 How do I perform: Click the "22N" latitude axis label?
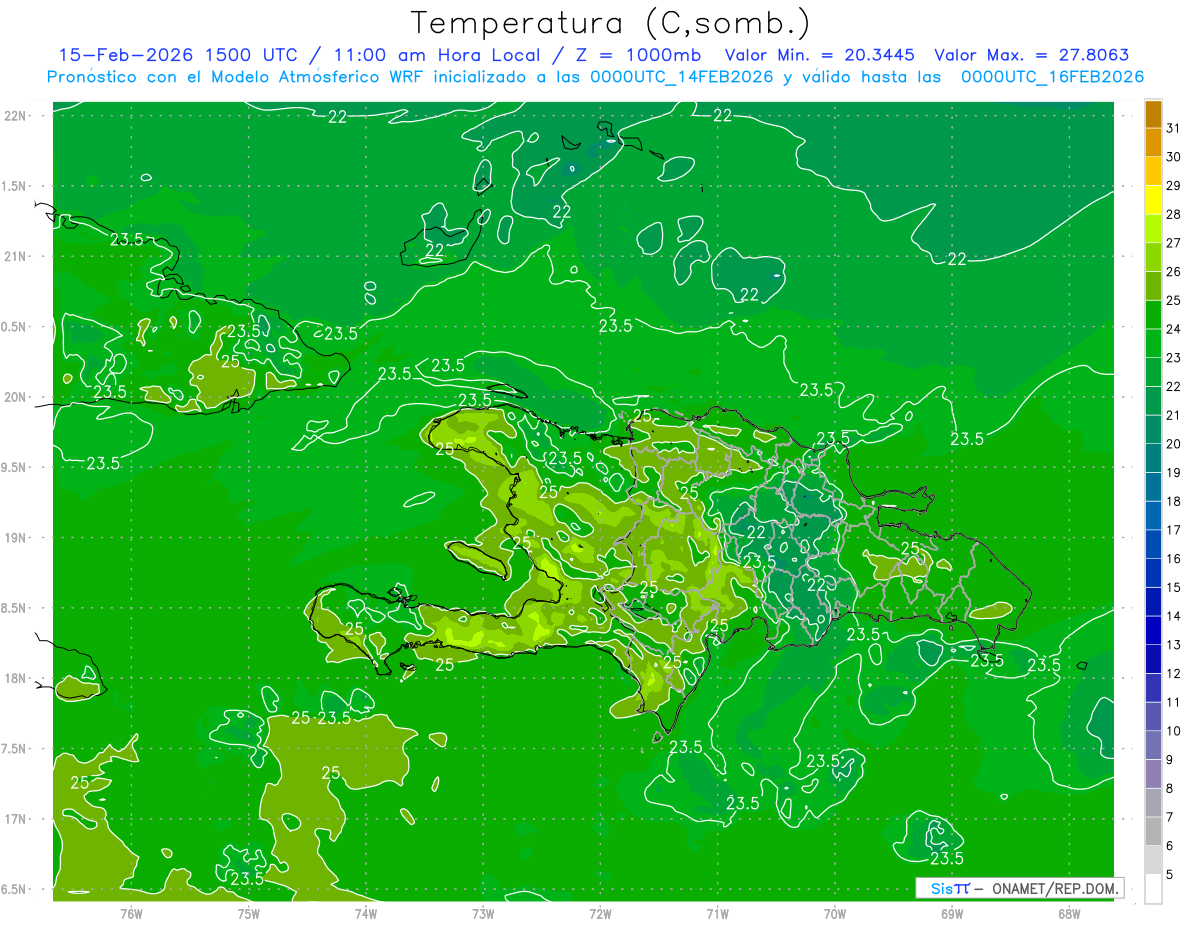point(17,116)
